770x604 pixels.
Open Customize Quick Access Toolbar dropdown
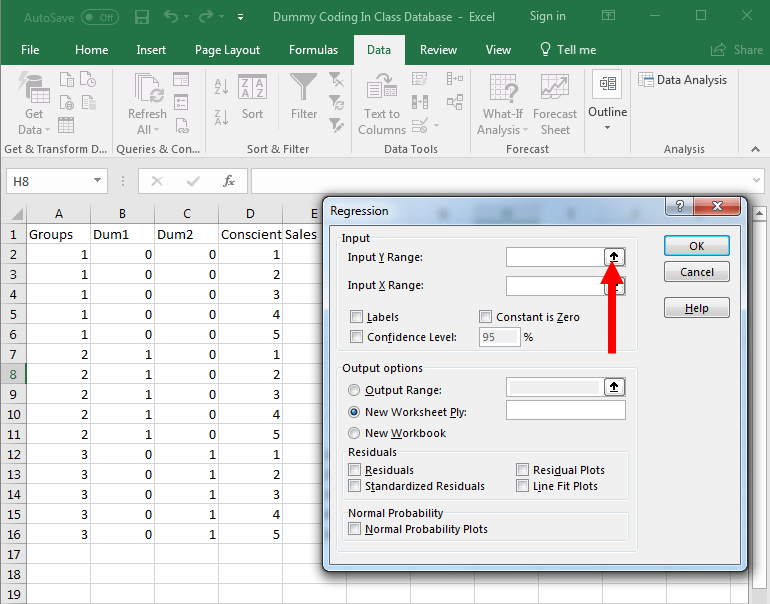[x=240, y=17]
